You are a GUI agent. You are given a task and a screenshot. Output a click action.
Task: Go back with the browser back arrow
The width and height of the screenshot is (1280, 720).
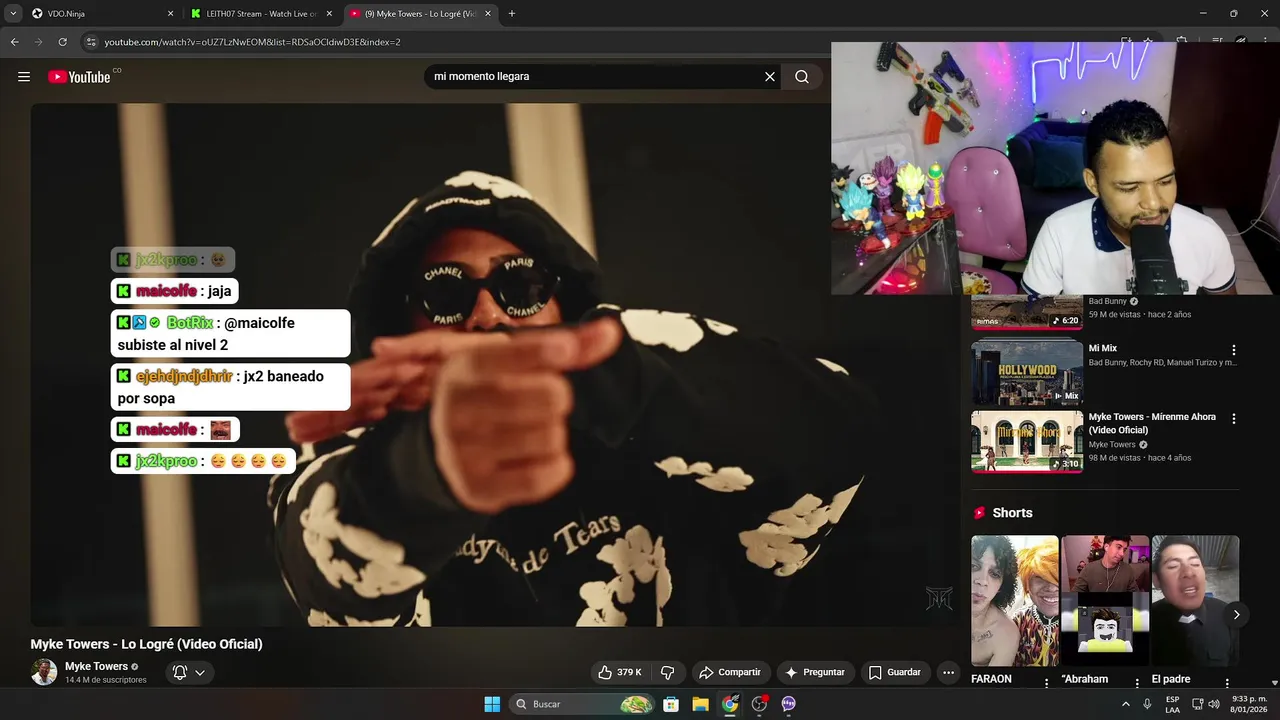pos(14,42)
